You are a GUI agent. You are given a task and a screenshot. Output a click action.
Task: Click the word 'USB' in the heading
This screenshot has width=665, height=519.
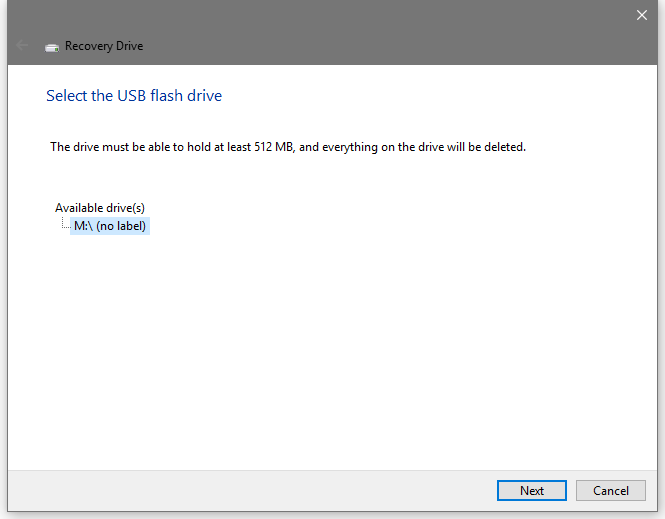pos(131,96)
